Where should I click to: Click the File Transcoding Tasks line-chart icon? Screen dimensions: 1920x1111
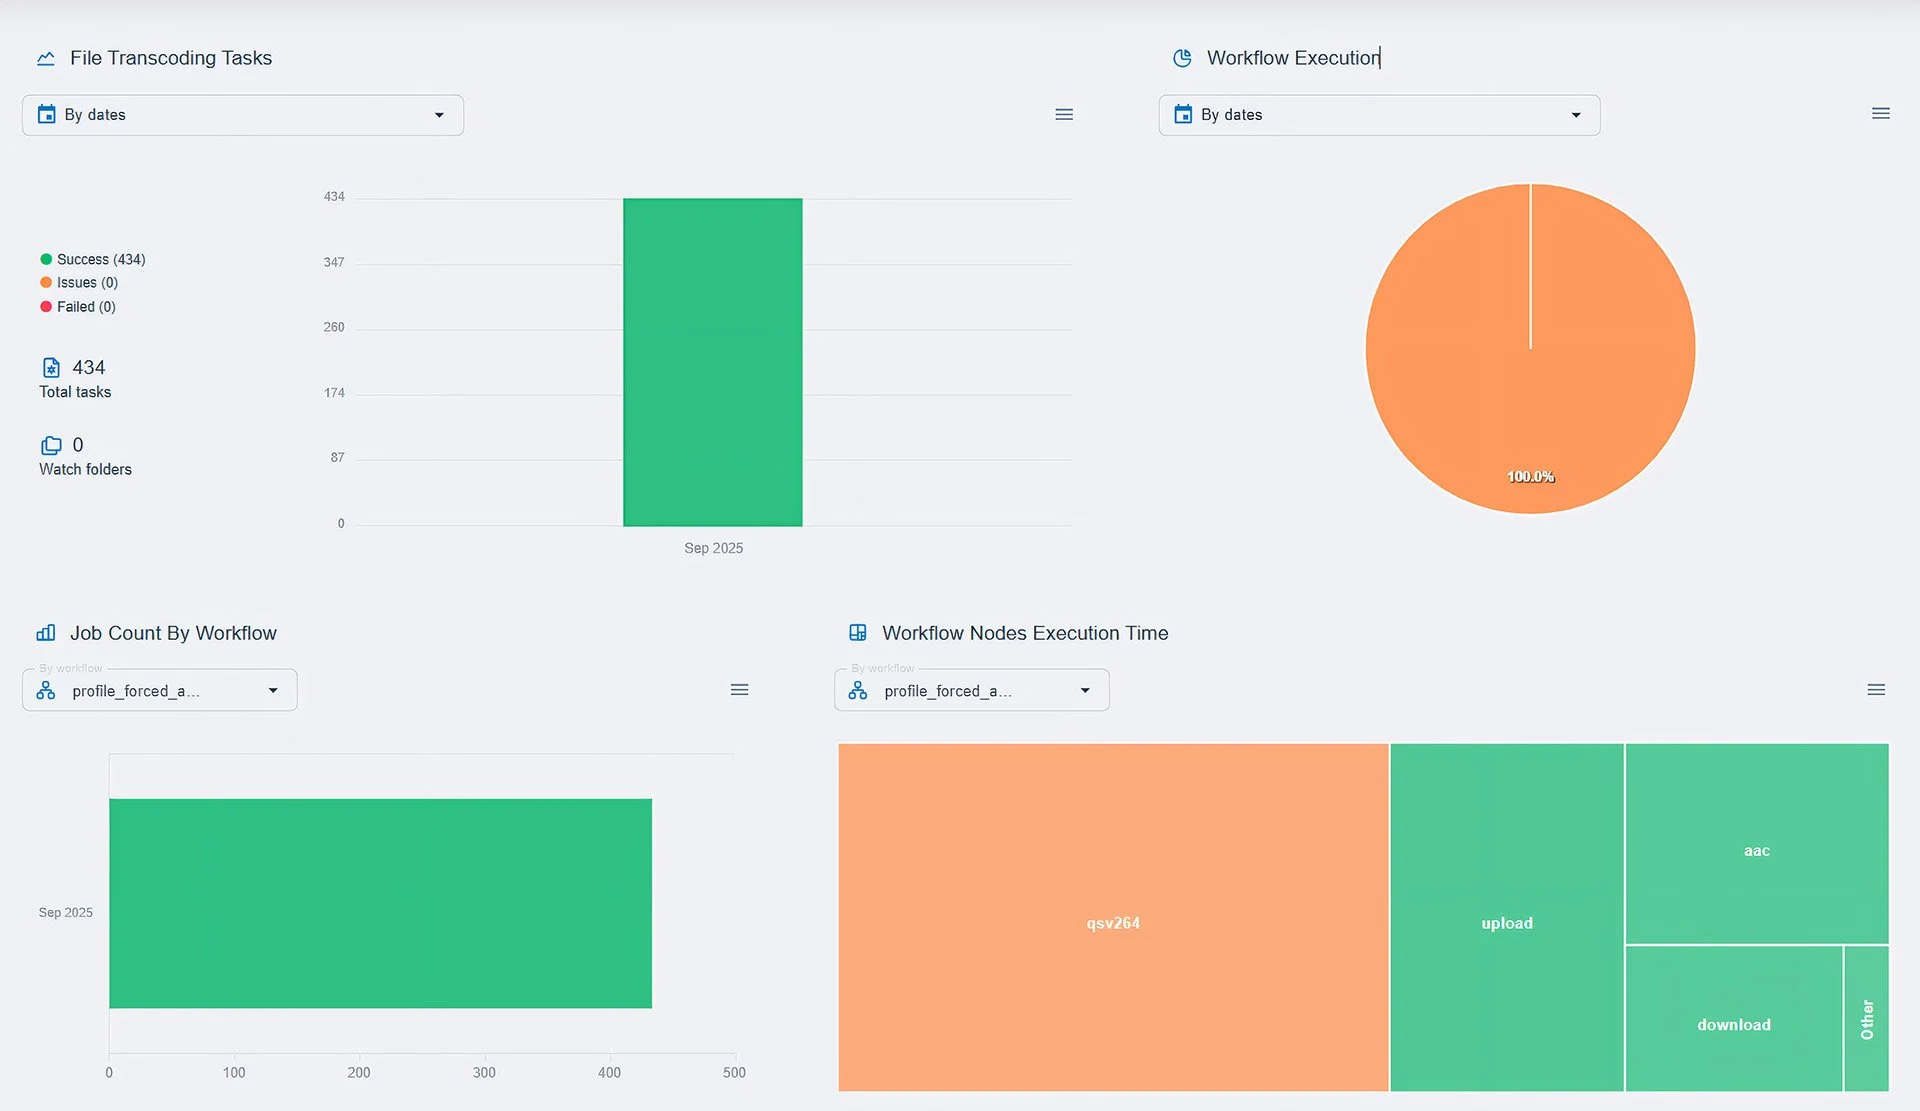(46, 58)
